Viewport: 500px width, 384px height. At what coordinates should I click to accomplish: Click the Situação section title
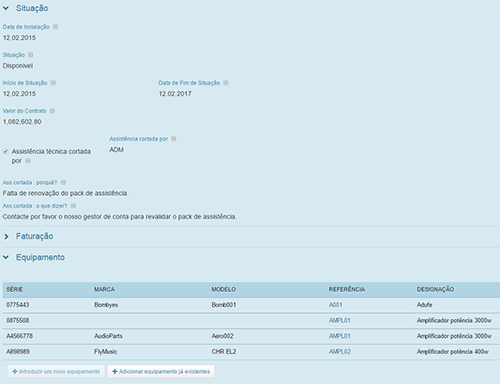[x=32, y=8]
